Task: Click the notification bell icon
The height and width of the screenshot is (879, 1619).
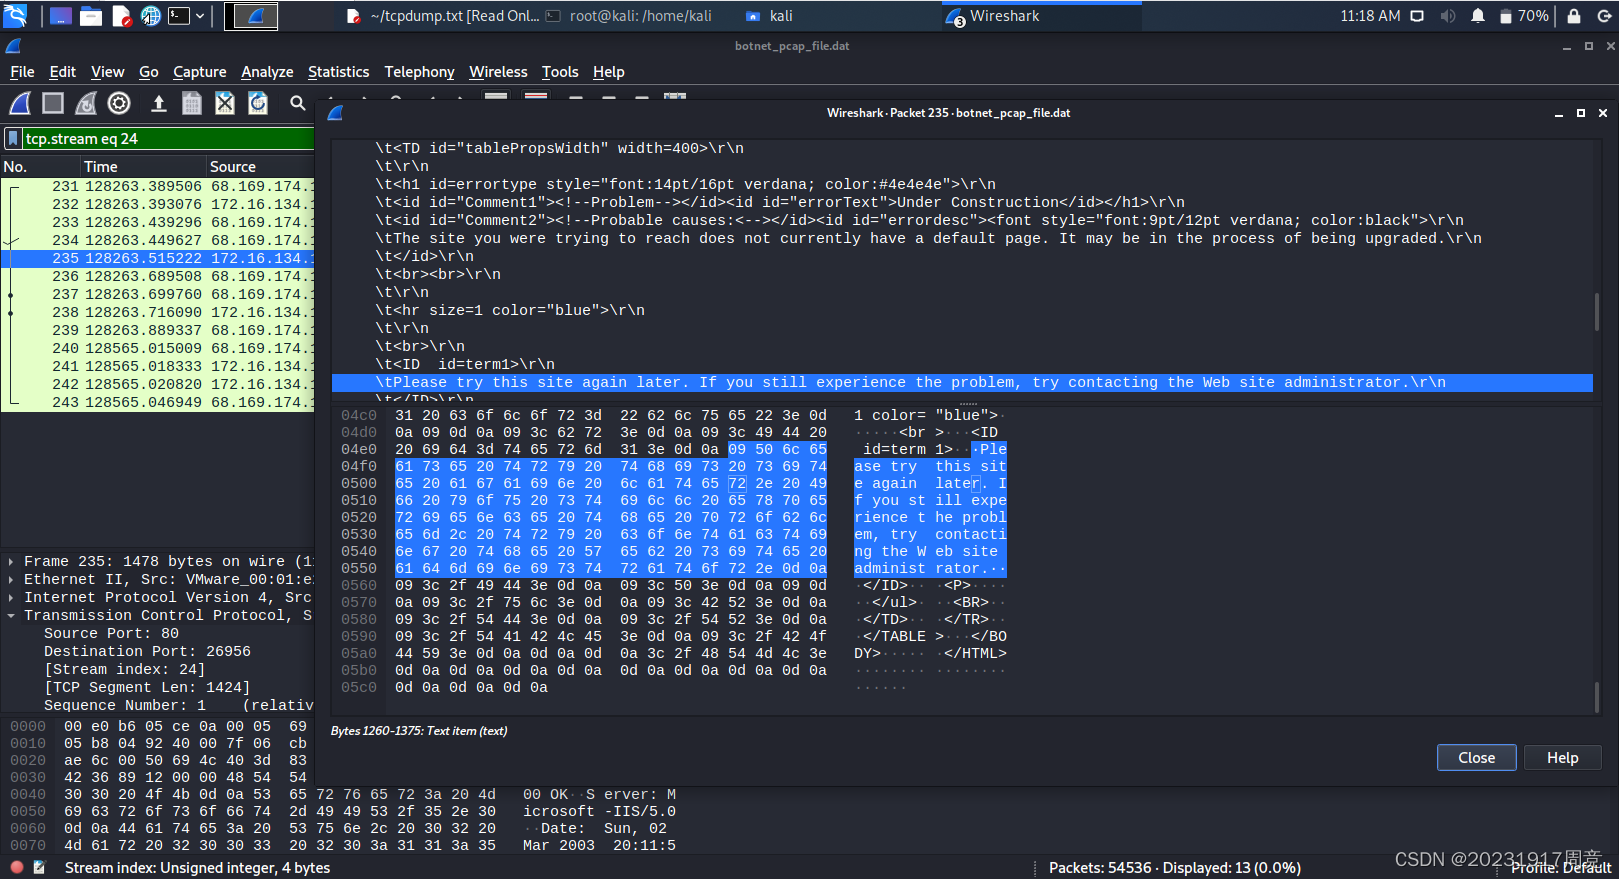Action: tap(1478, 16)
